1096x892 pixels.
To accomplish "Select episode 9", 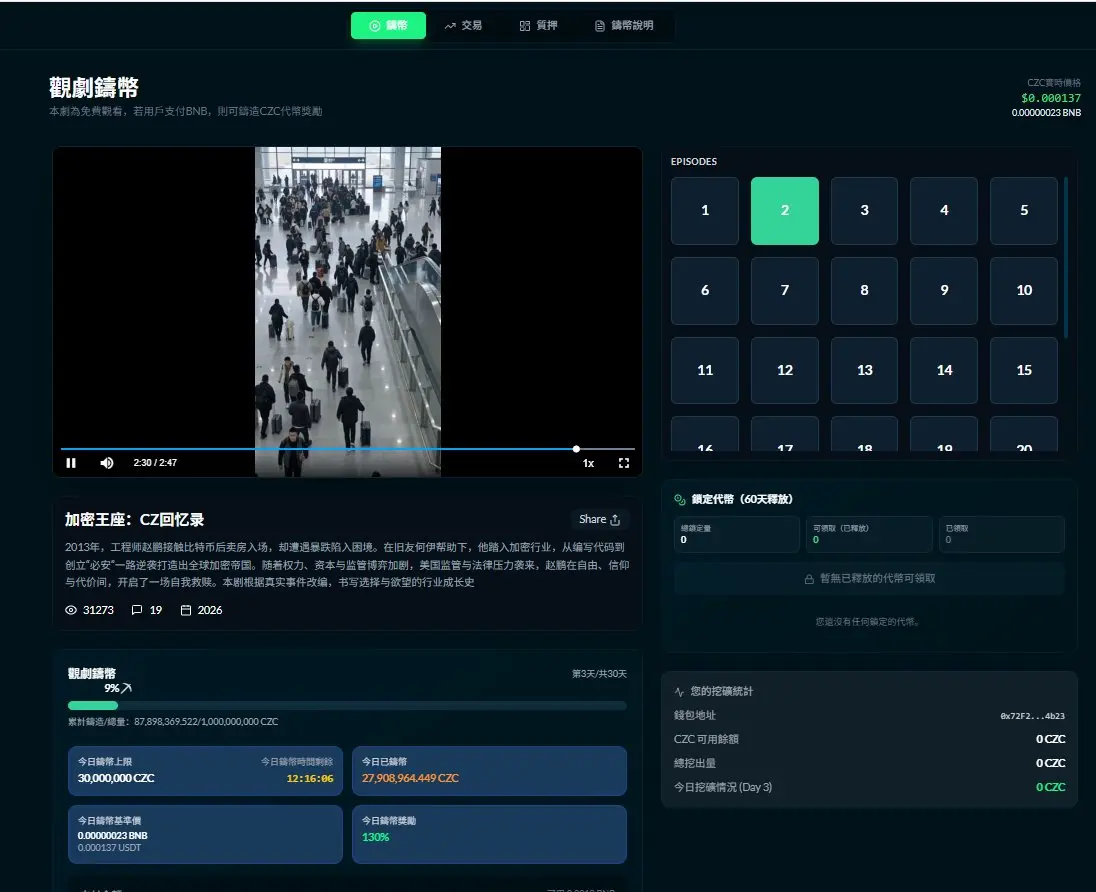I will click(944, 290).
